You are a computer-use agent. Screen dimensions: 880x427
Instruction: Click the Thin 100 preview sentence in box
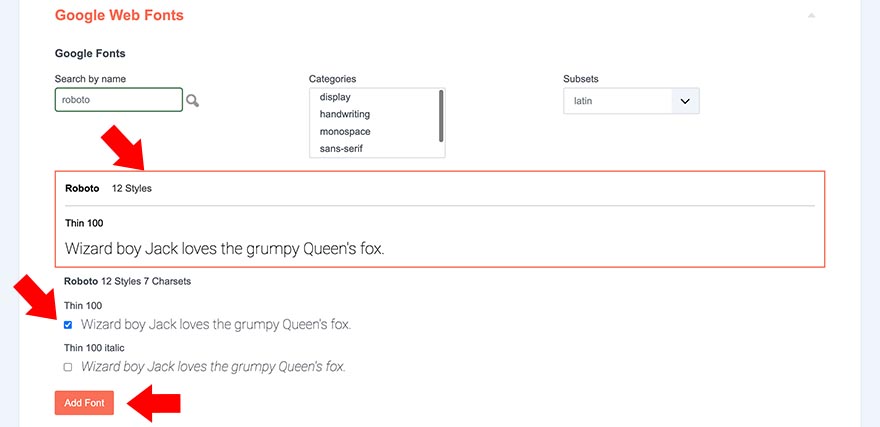(x=224, y=248)
